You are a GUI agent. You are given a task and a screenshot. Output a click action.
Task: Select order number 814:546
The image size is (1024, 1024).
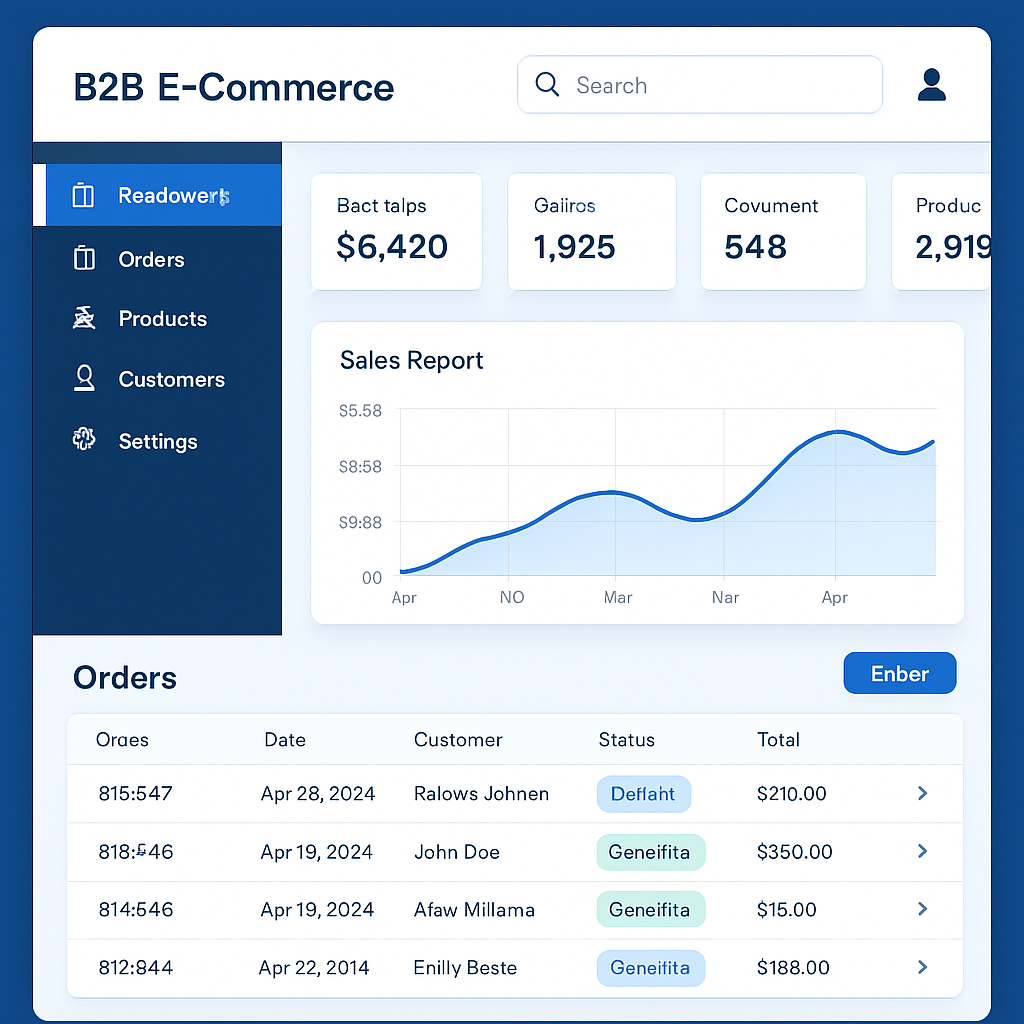[x=135, y=909]
